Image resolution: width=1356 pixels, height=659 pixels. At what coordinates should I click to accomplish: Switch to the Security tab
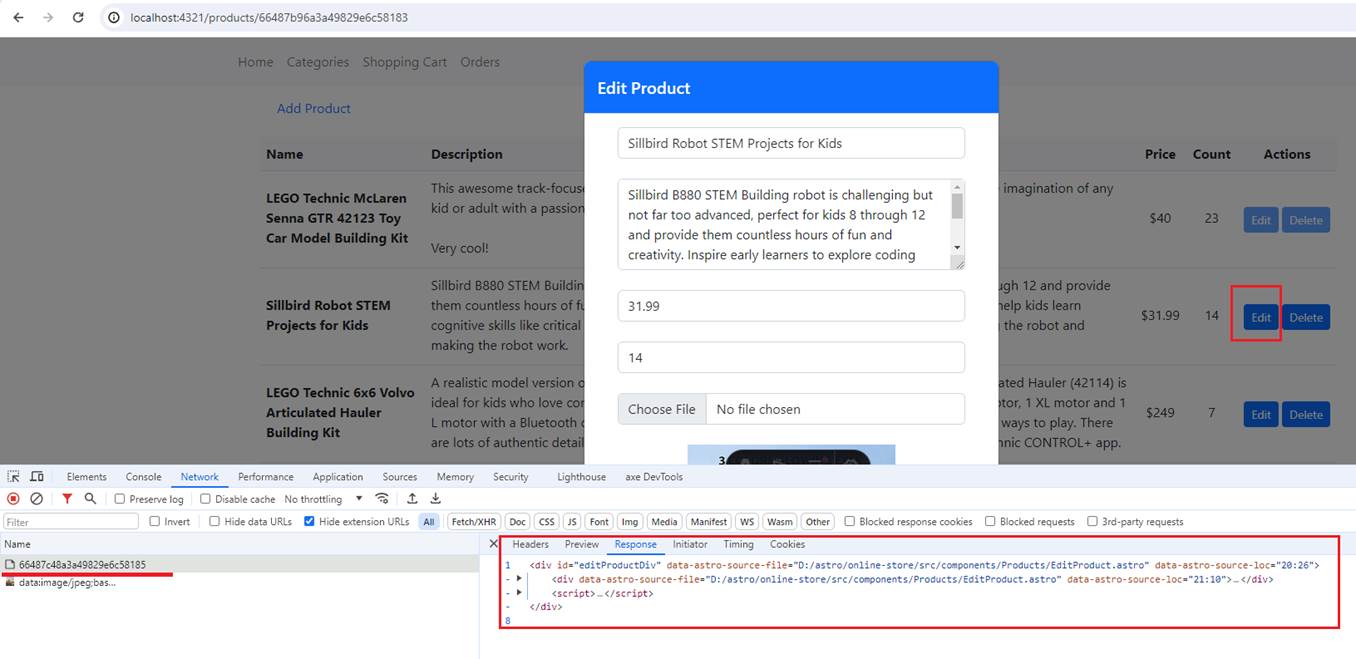pyautogui.click(x=510, y=477)
